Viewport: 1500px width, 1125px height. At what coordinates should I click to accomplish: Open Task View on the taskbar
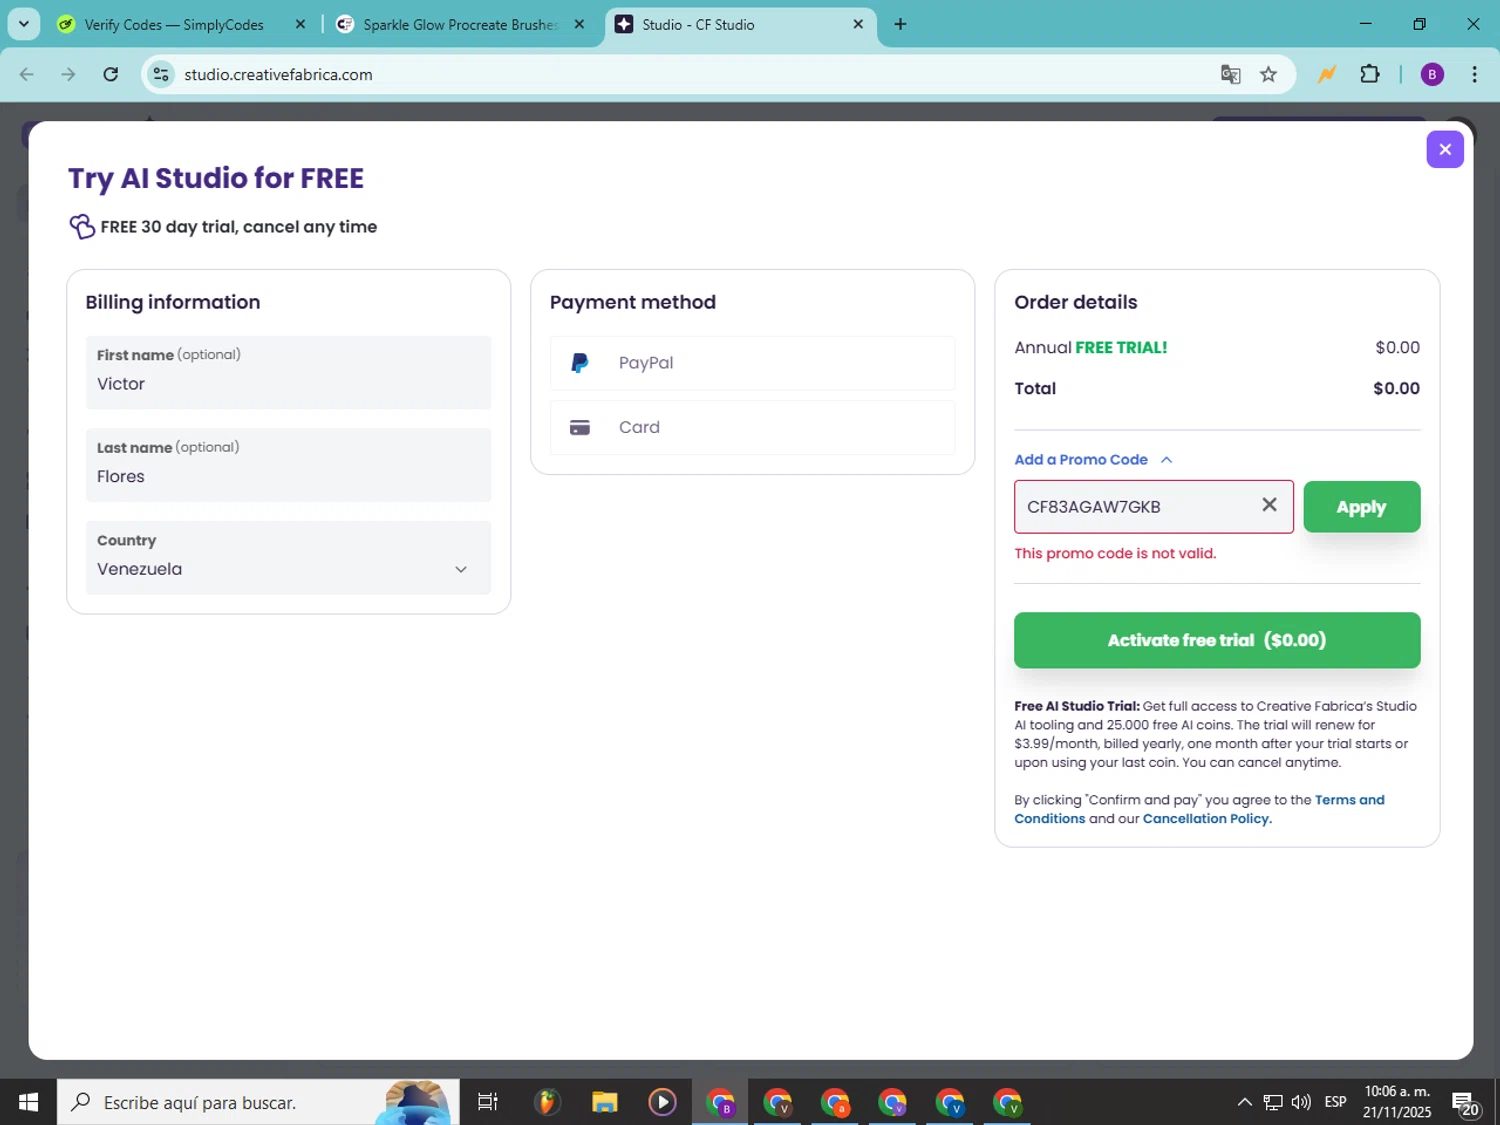(x=488, y=1102)
